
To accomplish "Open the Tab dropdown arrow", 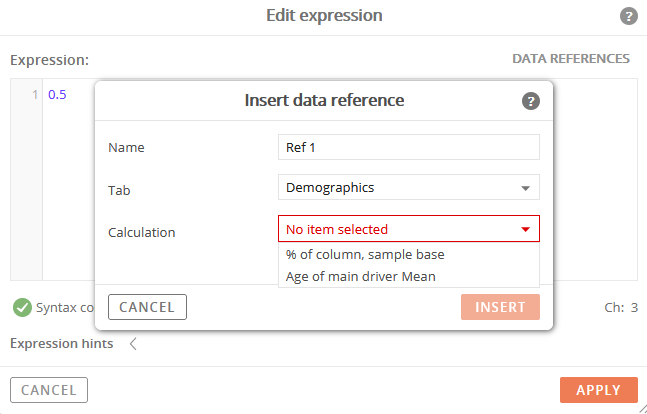I will click(x=525, y=188).
